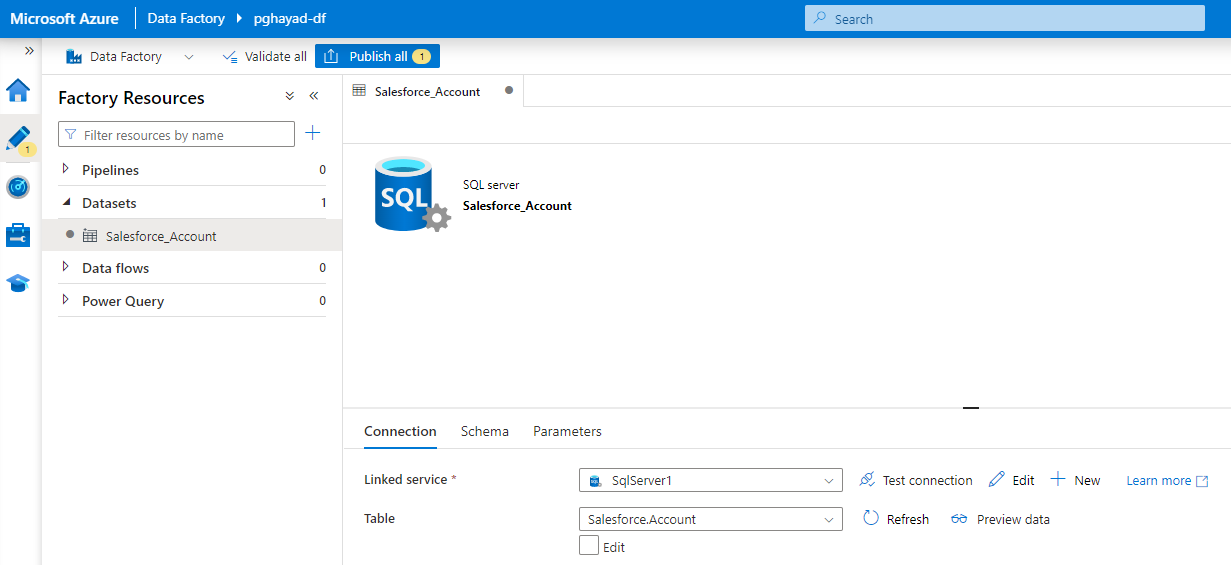Enable the Edit checkbox under Table
Viewport: 1231px width, 565px height.
click(589, 545)
